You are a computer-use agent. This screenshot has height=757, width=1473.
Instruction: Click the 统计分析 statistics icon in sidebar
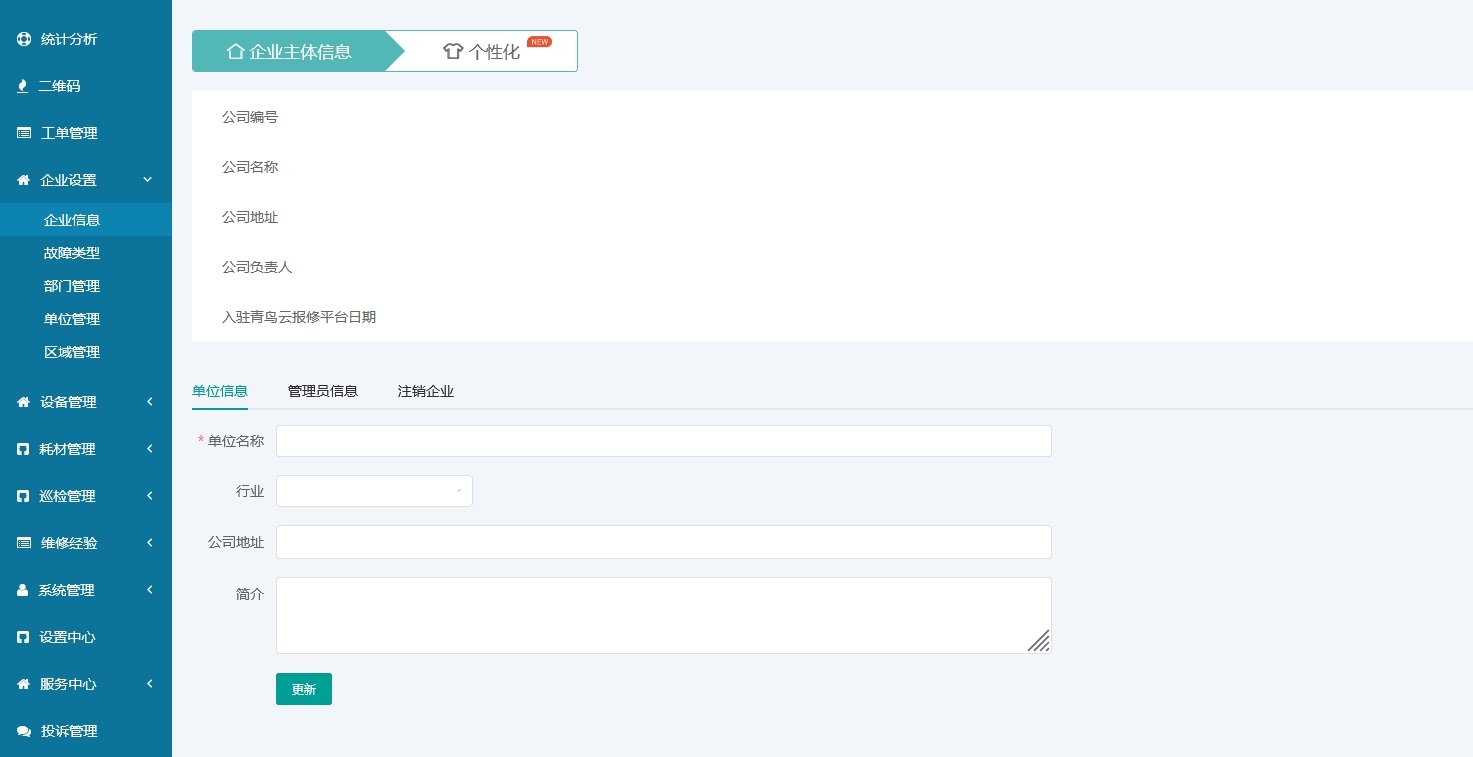(x=23, y=39)
